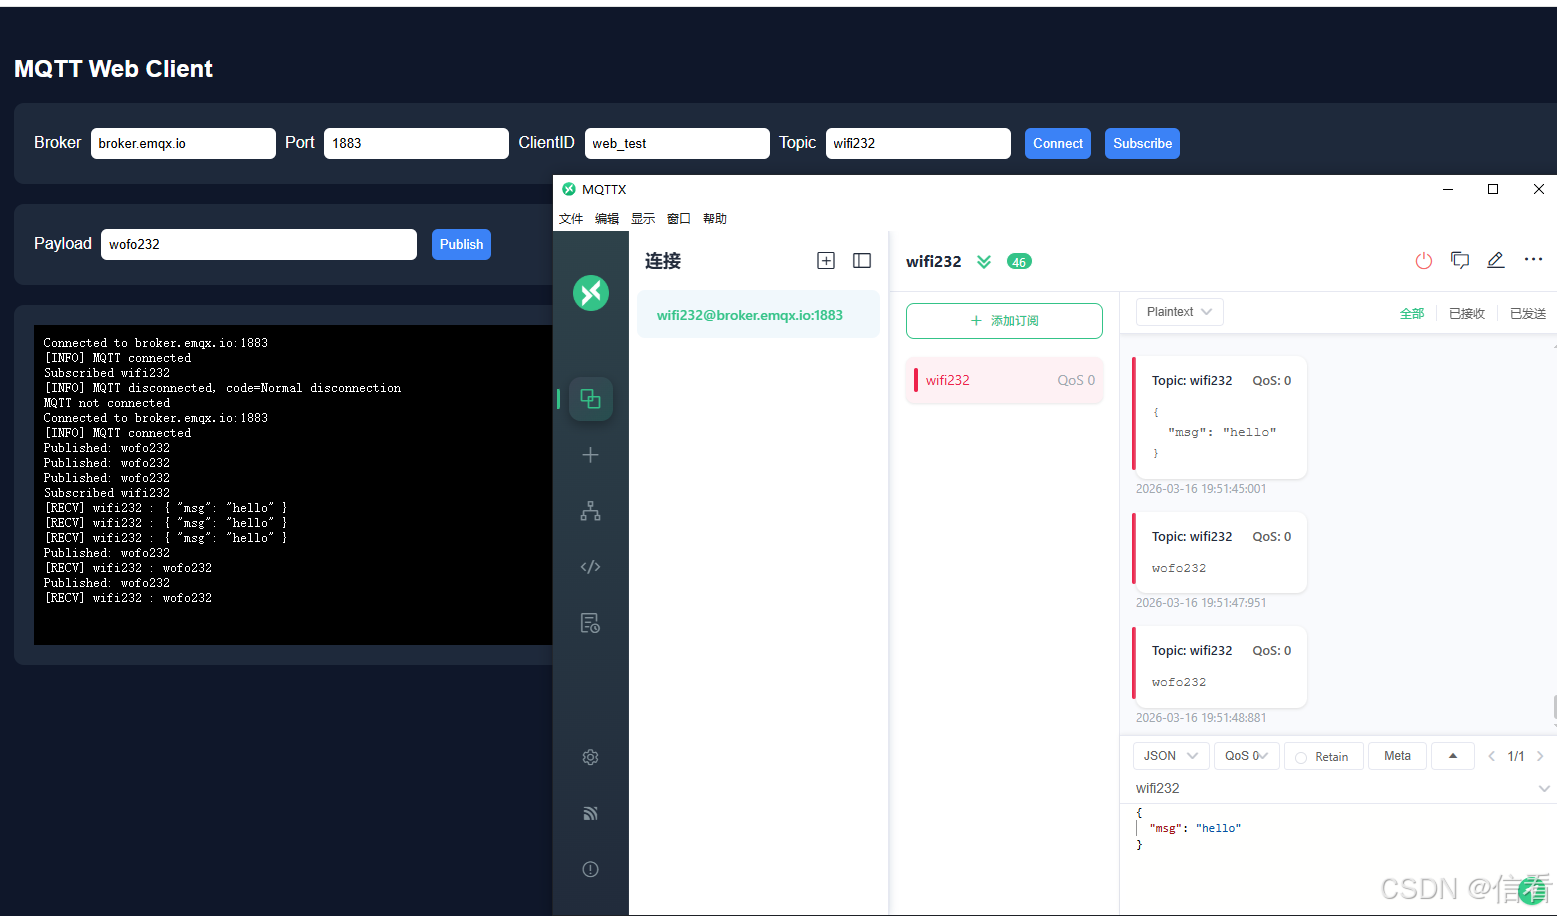Open the 编辑 menu
Image resolution: width=1557 pixels, height=916 pixels.
607,219
